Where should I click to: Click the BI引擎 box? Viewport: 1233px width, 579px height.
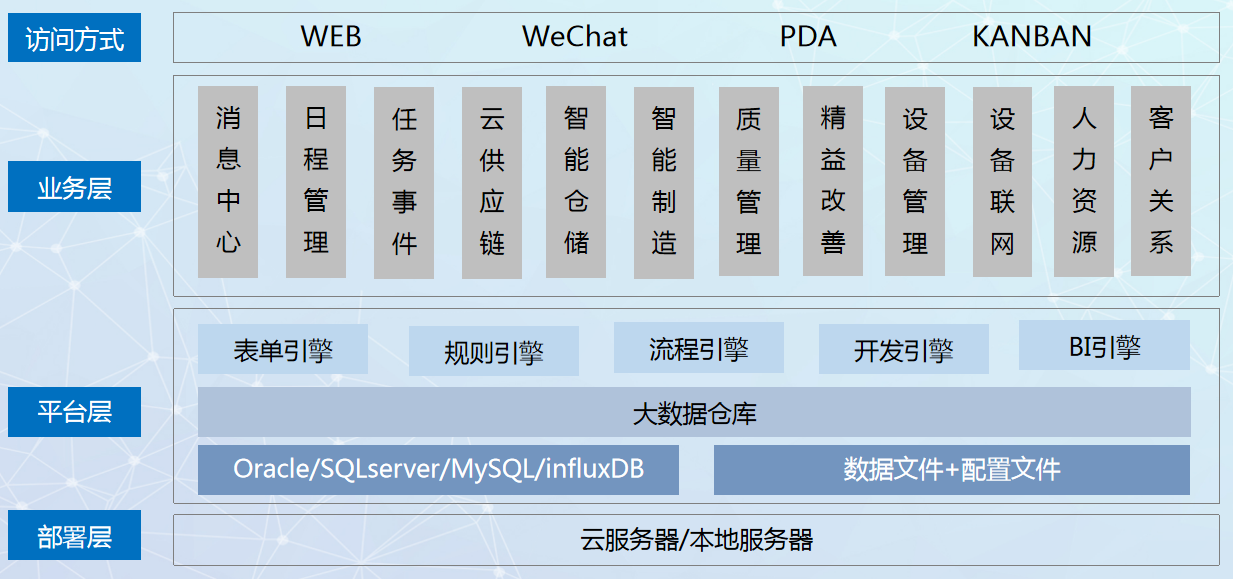(x=1104, y=346)
